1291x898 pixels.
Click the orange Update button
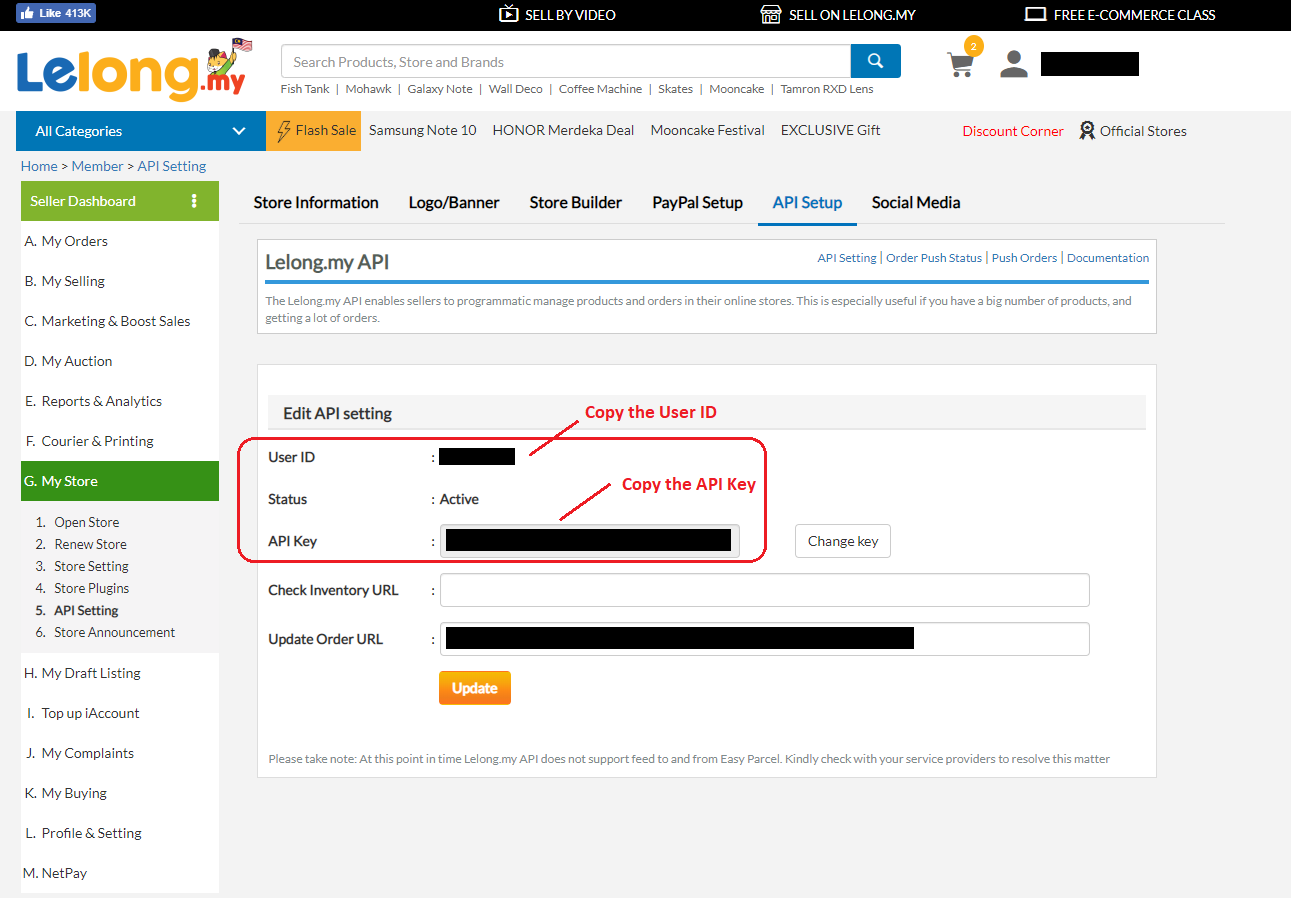point(474,688)
